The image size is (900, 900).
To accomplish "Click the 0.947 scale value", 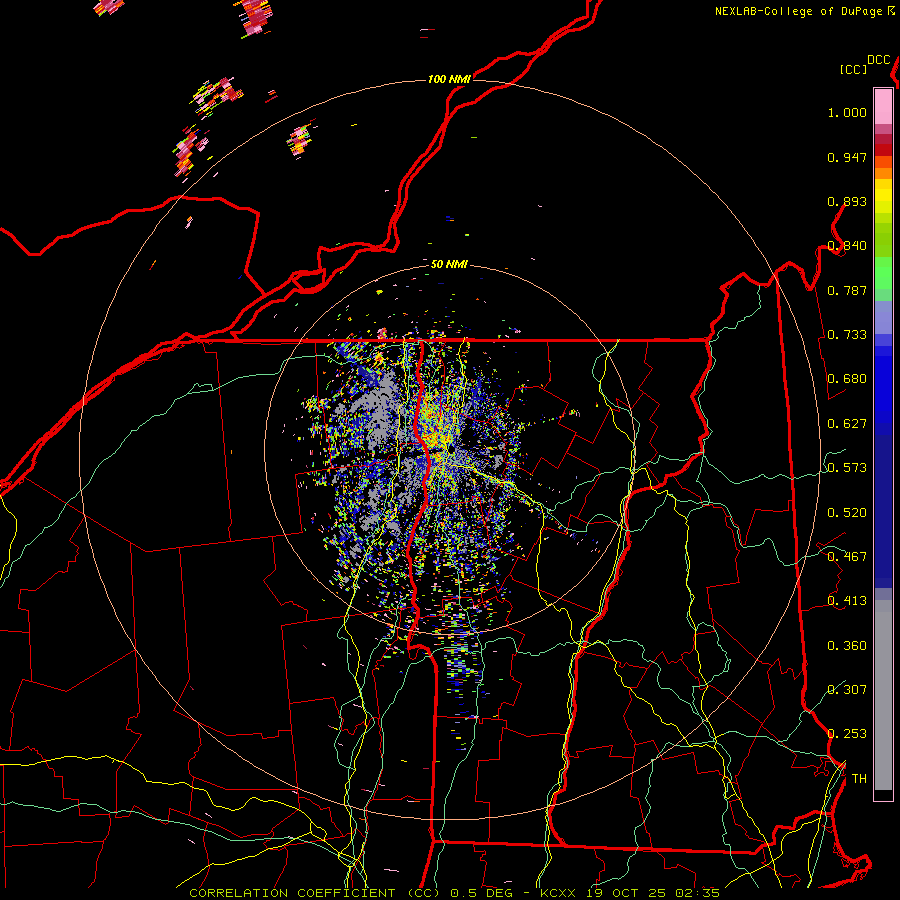I will (x=847, y=157).
